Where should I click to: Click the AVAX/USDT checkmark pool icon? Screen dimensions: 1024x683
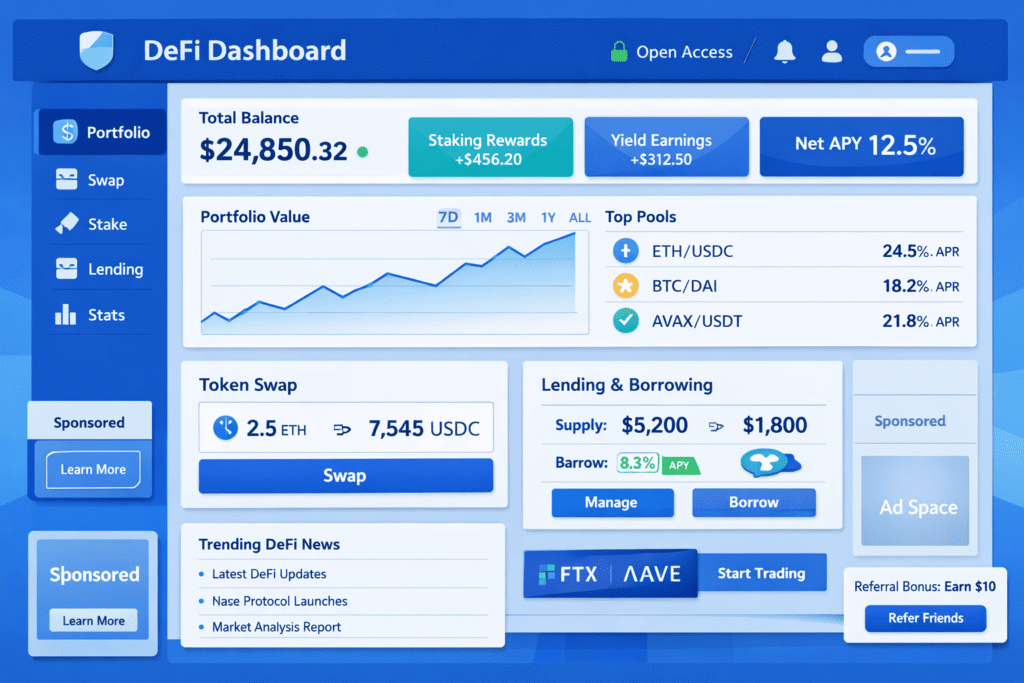[626, 321]
